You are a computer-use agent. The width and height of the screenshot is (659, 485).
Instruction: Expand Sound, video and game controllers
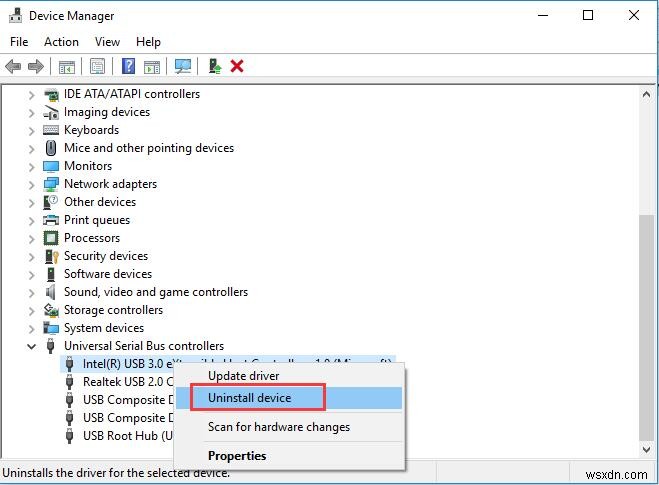click(x=32, y=293)
